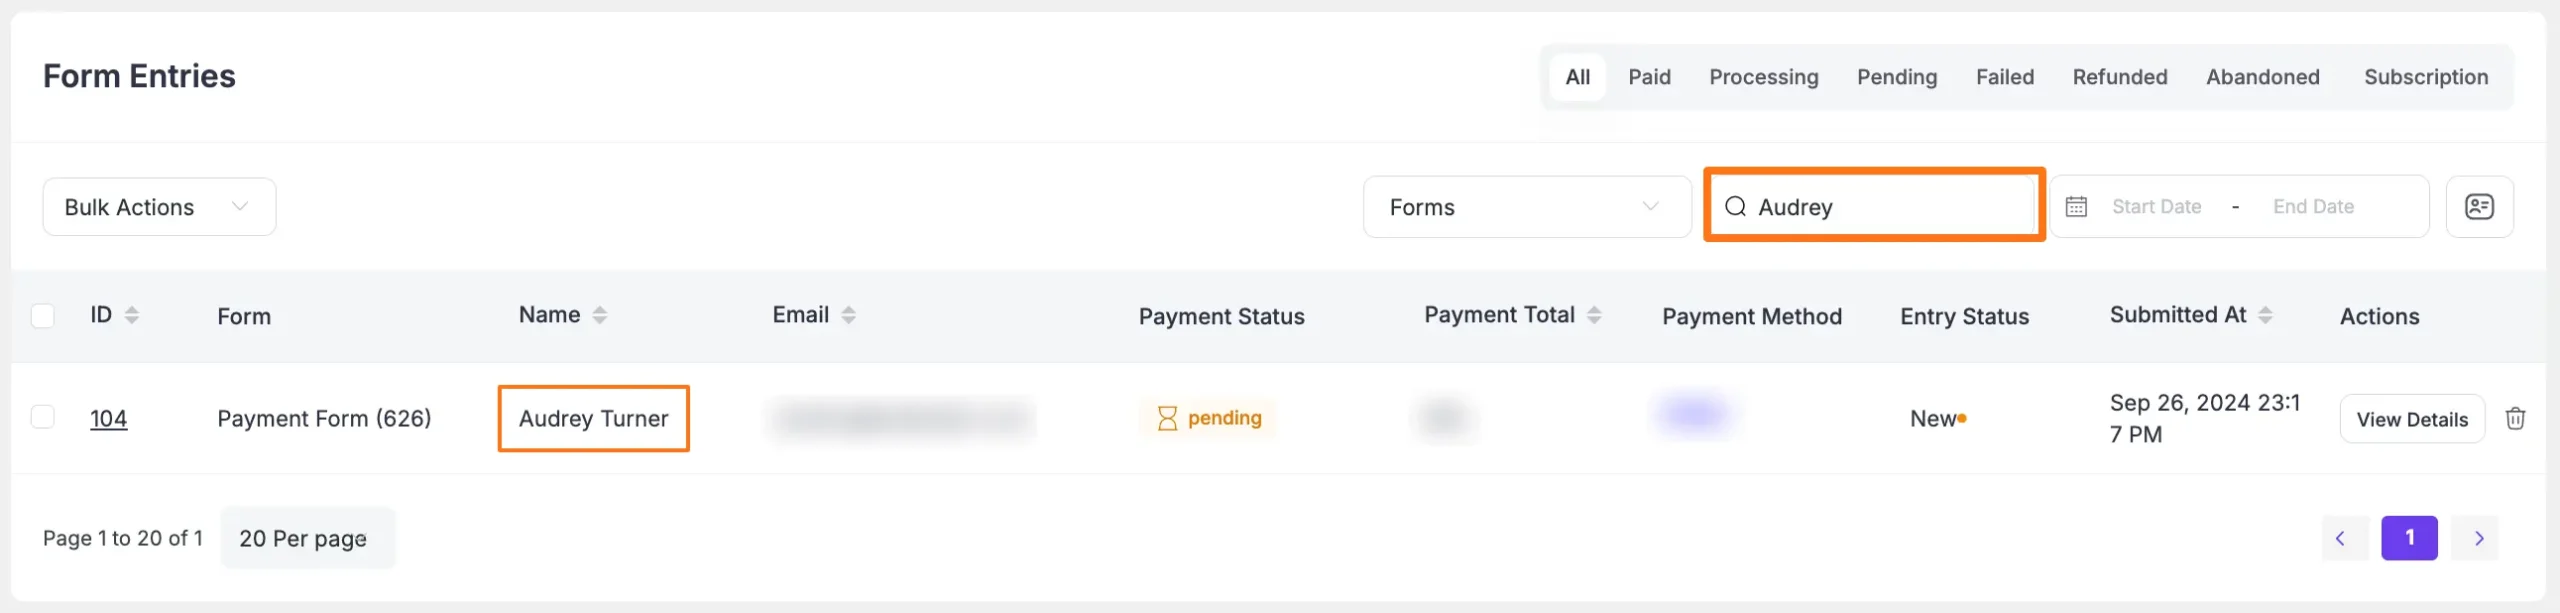Click the column display settings icon
The height and width of the screenshot is (613, 2560).
pos(2479,207)
